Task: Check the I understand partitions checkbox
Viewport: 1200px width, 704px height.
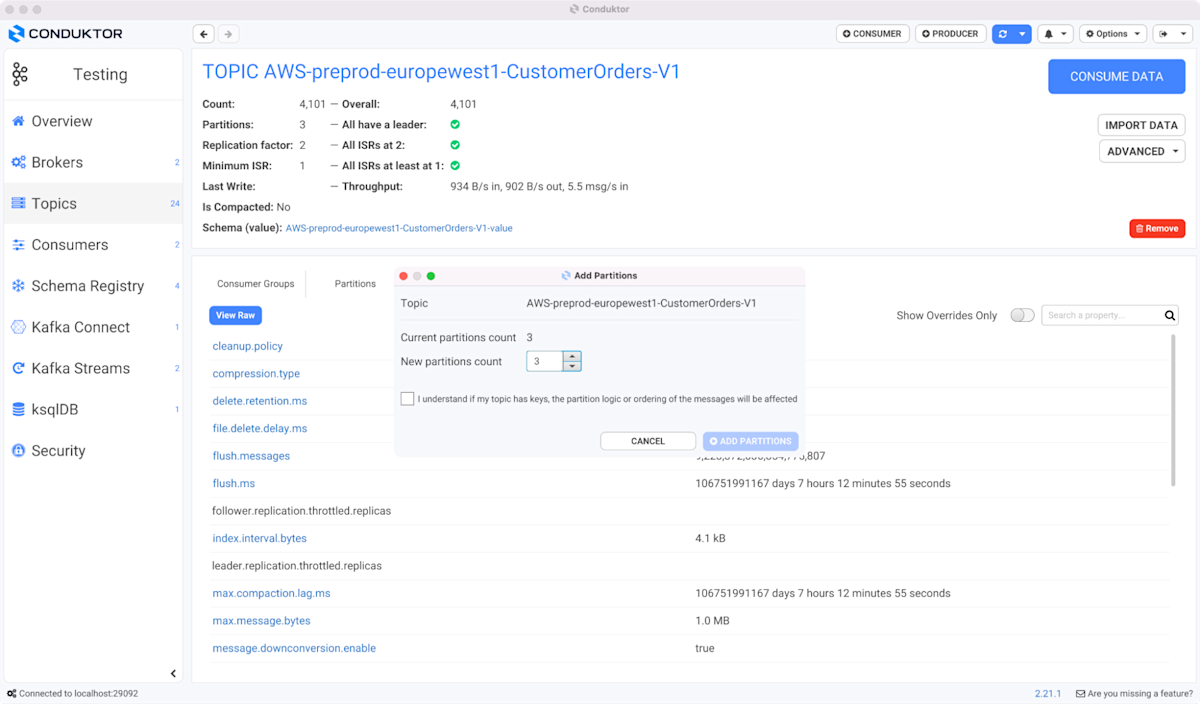Action: coord(407,399)
